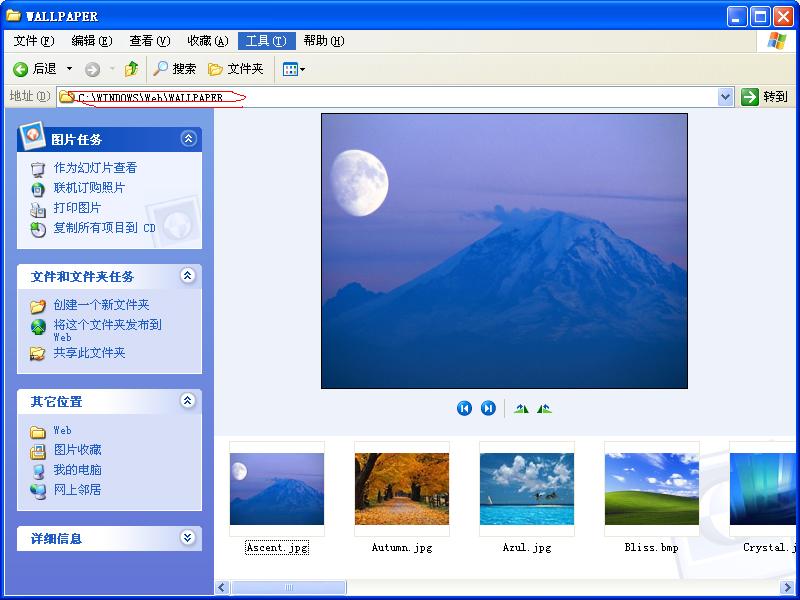
Task: Open the Search (搜索) toolbar button
Action: pyautogui.click(x=174, y=69)
